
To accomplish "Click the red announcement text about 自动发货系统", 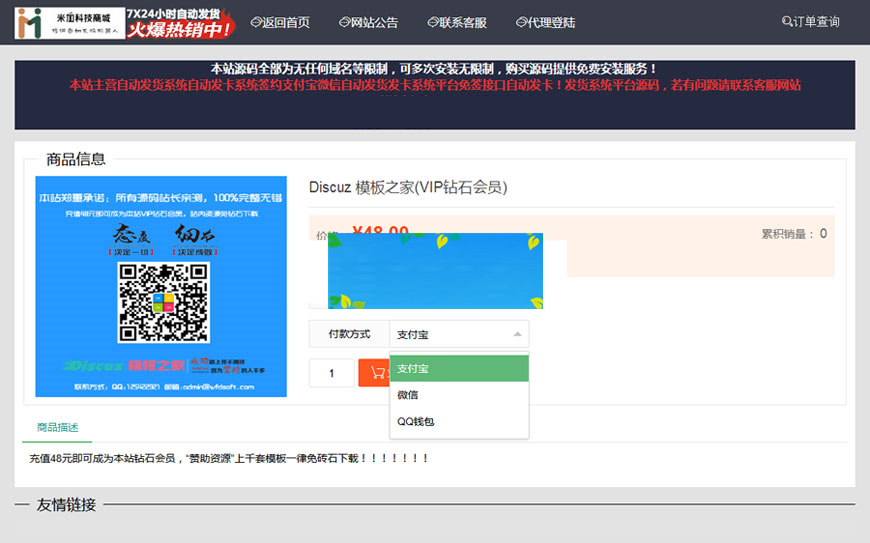I will pyautogui.click(x=435, y=86).
